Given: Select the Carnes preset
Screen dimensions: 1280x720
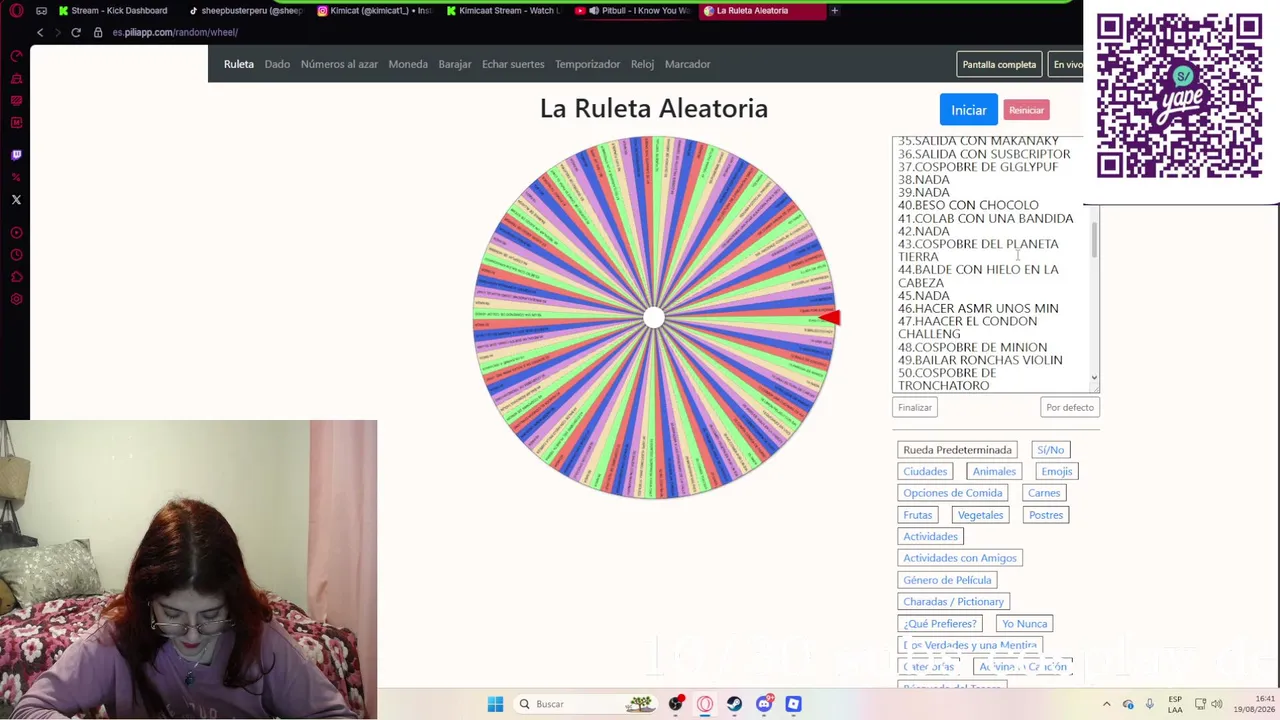Looking at the screenshot, I should click(x=1044, y=493).
